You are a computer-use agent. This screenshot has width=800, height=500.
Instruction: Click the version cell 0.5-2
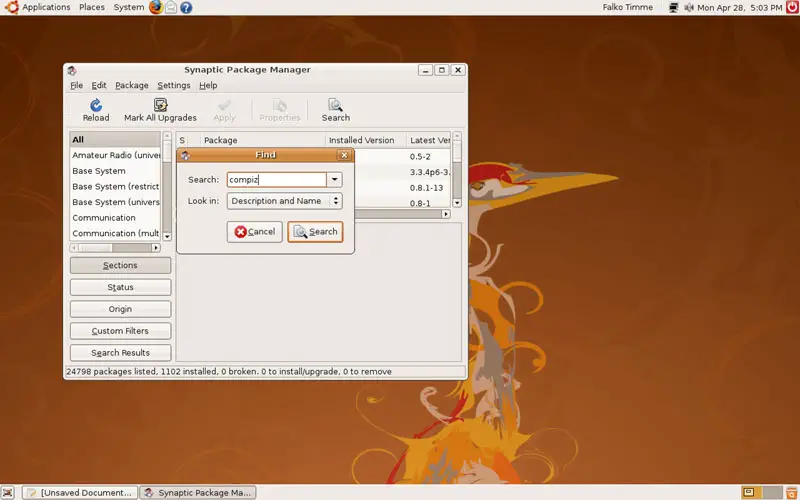click(x=420, y=157)
